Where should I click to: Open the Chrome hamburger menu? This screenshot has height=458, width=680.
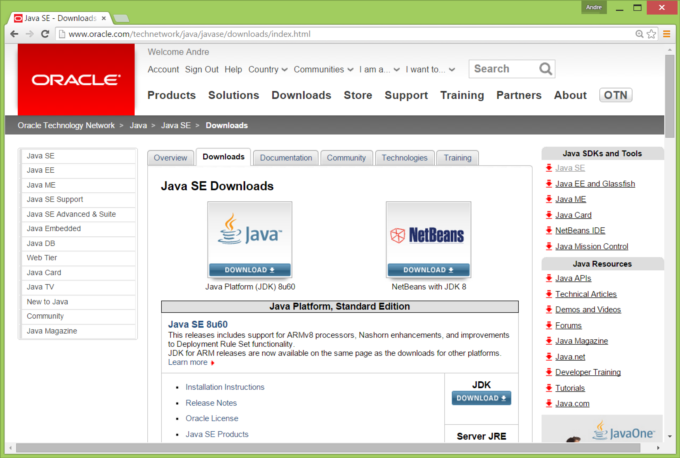pyautogui.click(x=667, y=34)
